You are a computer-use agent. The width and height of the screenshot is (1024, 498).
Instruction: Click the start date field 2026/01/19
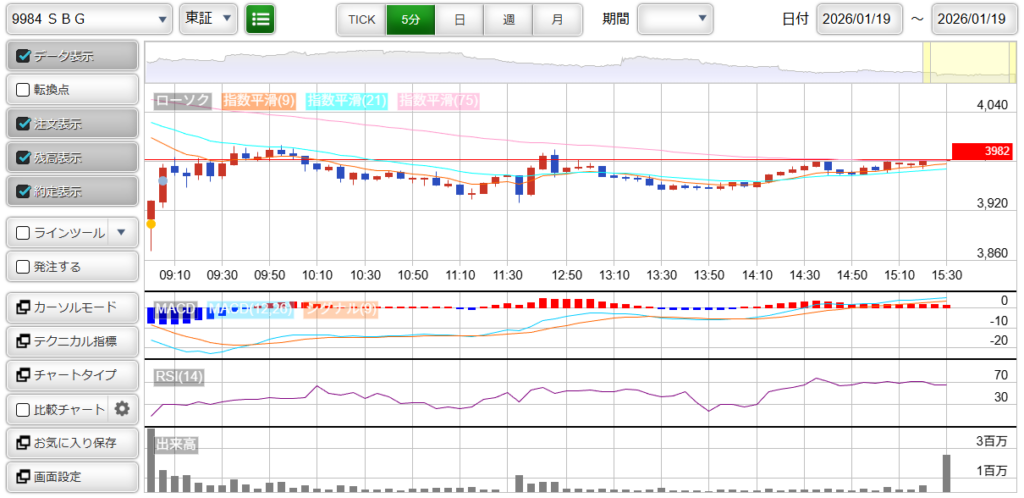[x=859, y=19]
